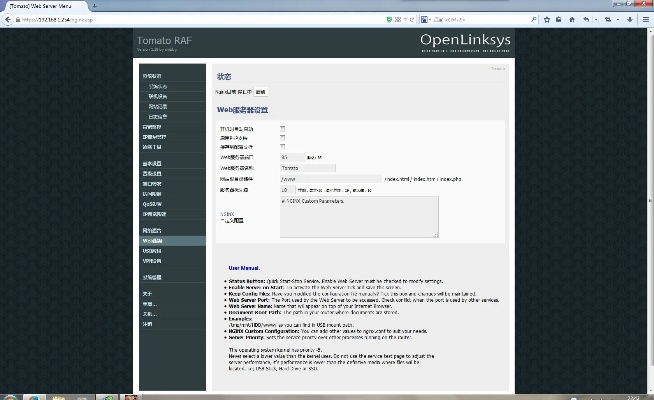This screenshot has width=654, height=400.
Task: Click the magnifier icon in the search box
Action: (533, 19)
